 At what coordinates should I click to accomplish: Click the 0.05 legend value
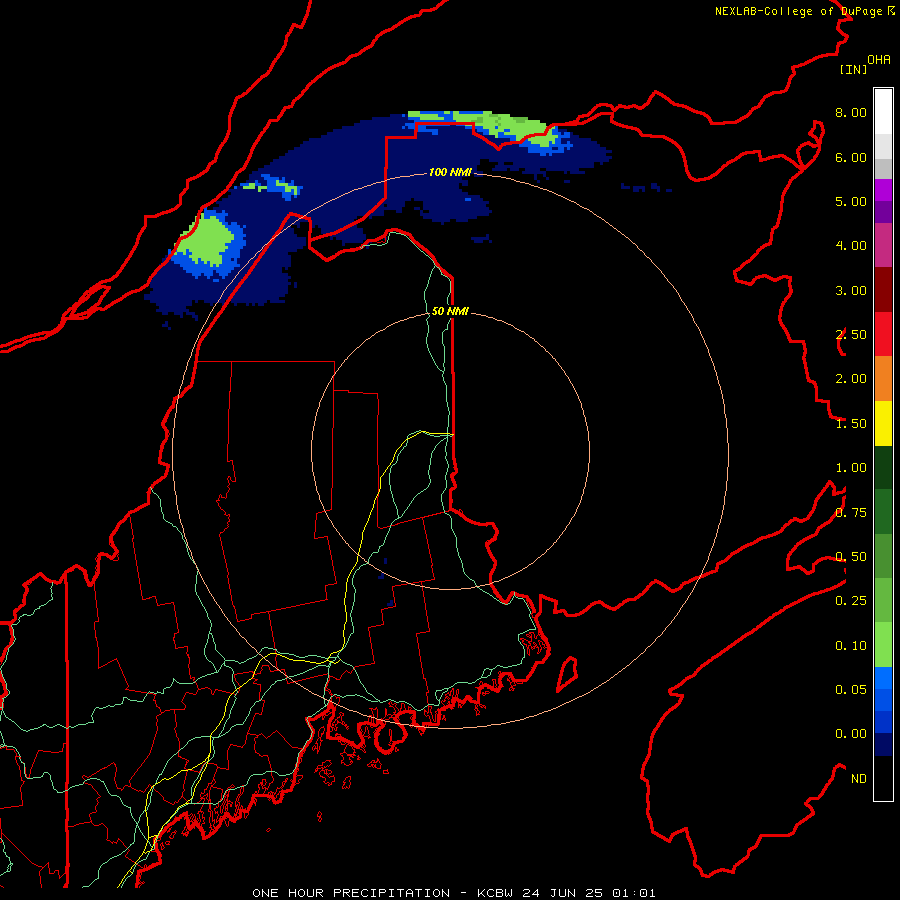click(851, 690)
